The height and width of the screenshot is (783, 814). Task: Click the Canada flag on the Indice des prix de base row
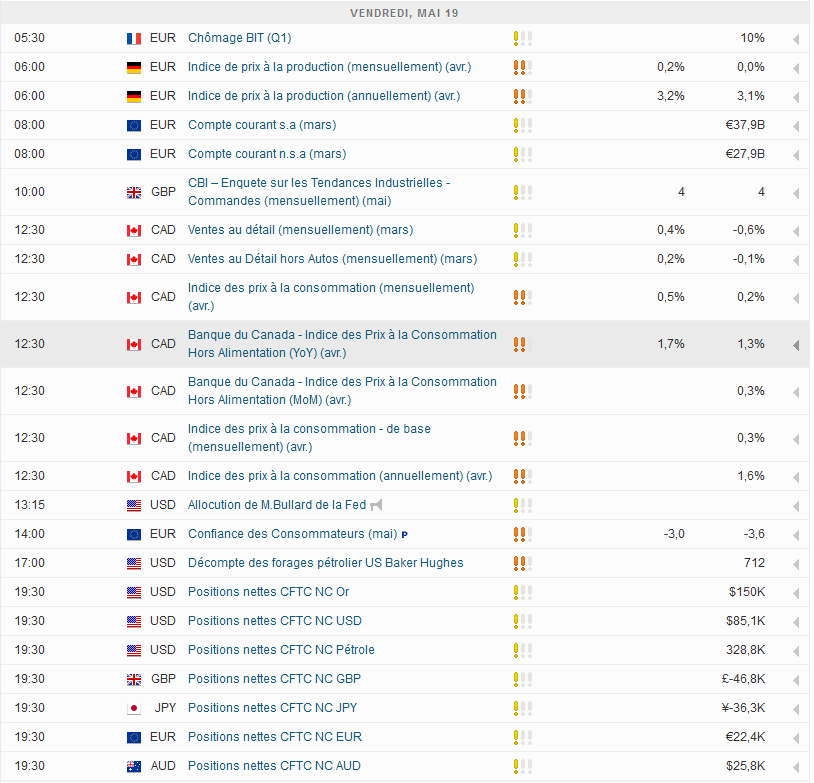pos(134,439)
